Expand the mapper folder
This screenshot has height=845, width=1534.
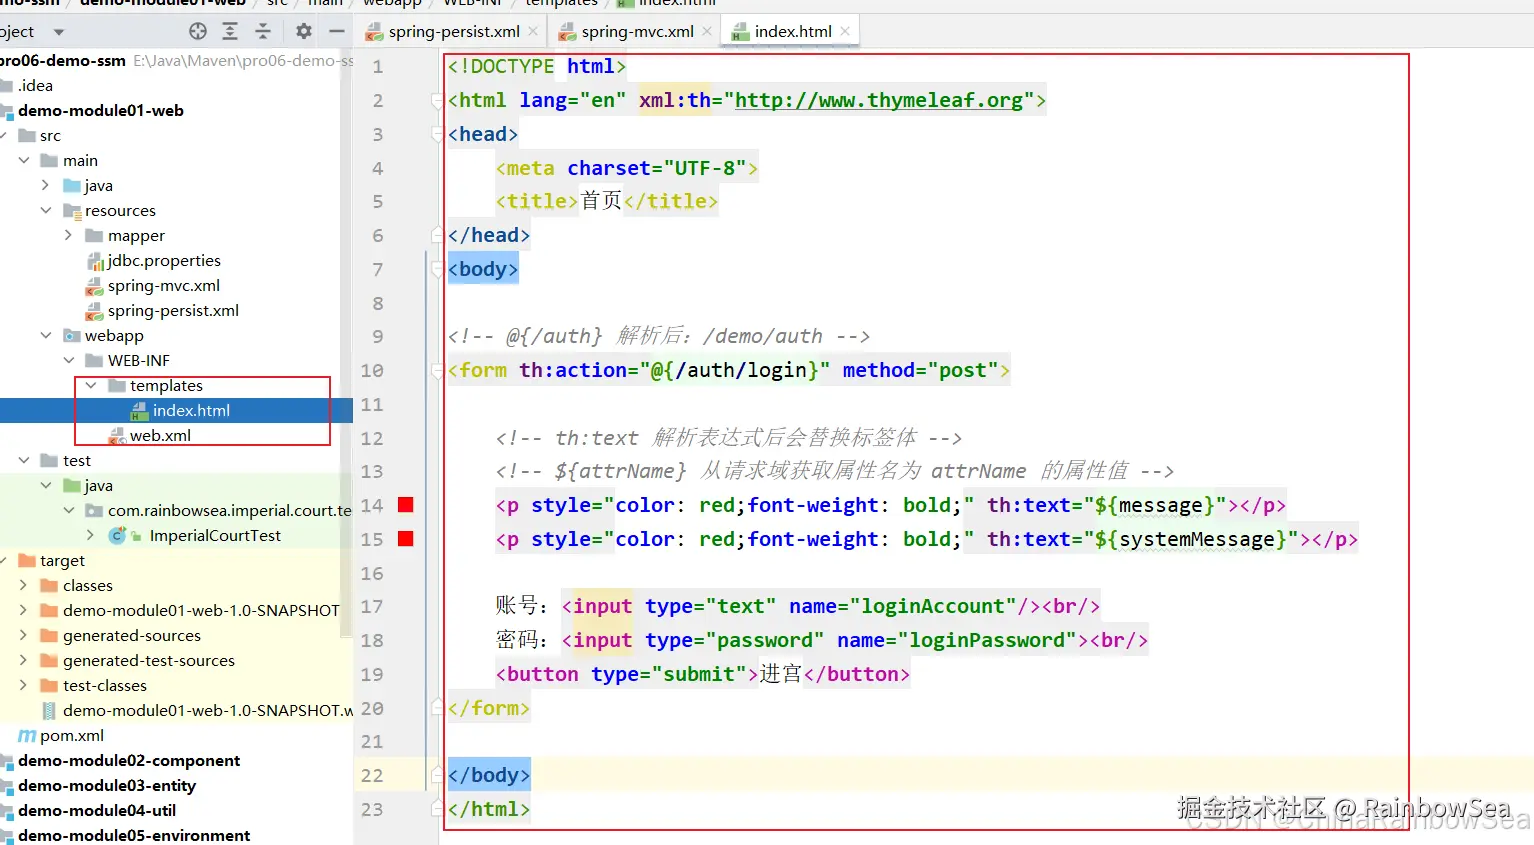[x=69, y=235]
